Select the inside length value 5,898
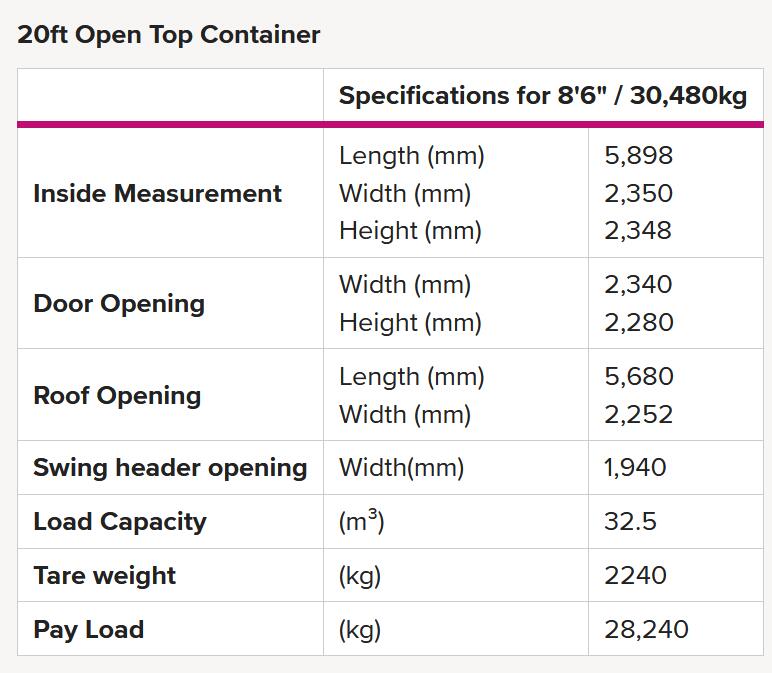 (x=638, y=156)
